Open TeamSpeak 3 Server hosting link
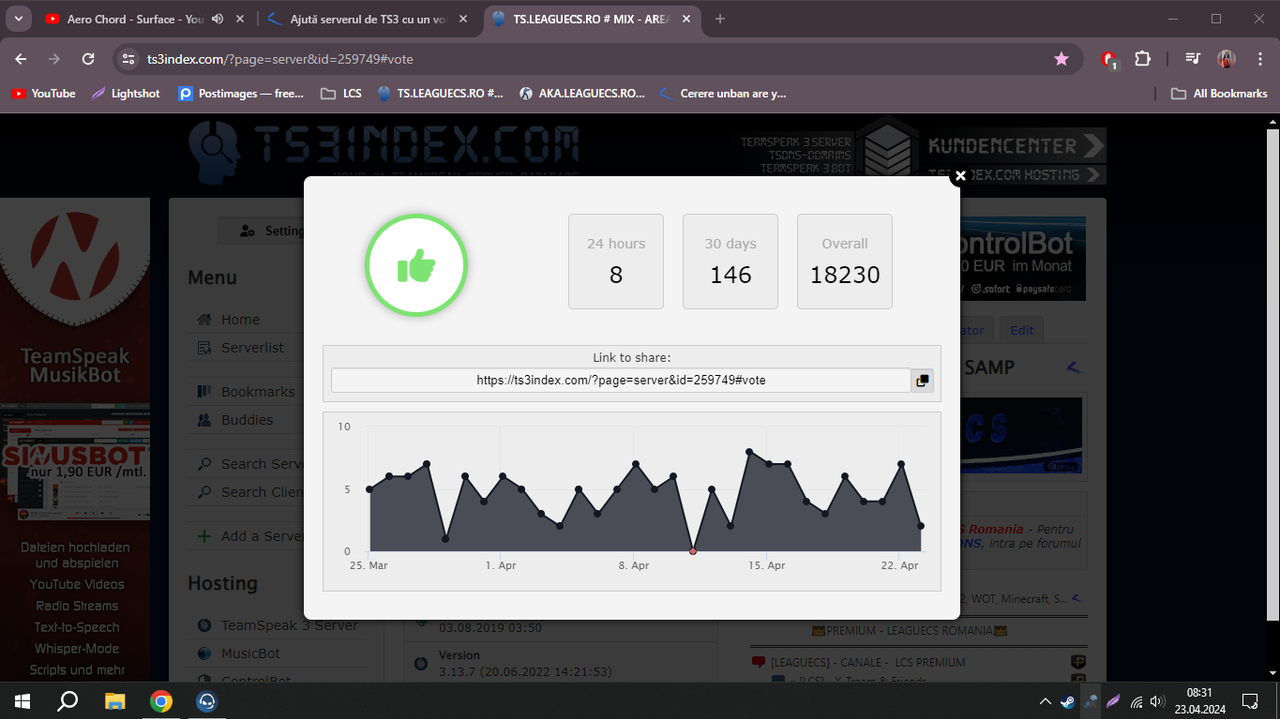Screen dimensions: 1280x719 pyautogui.click(x=289, y=625)
